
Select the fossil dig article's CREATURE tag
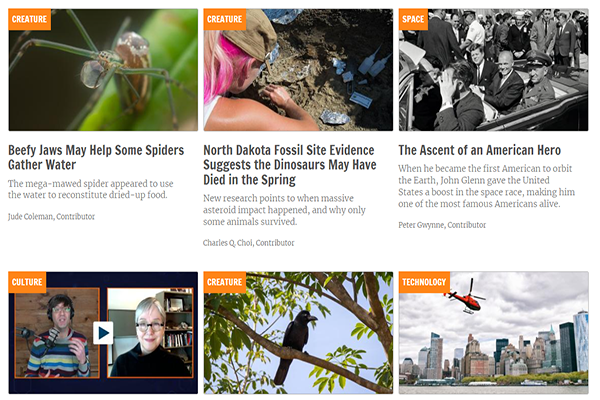(x=225, y=19)
